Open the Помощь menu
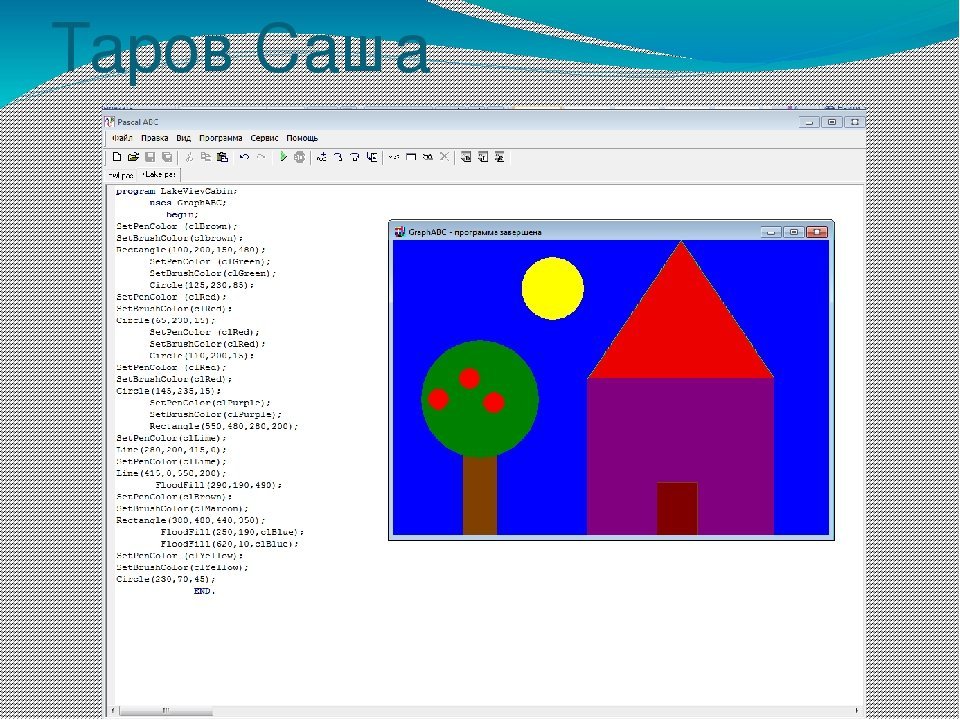The height and width of the screenshot is (720, 960). [x=302, y=138]
